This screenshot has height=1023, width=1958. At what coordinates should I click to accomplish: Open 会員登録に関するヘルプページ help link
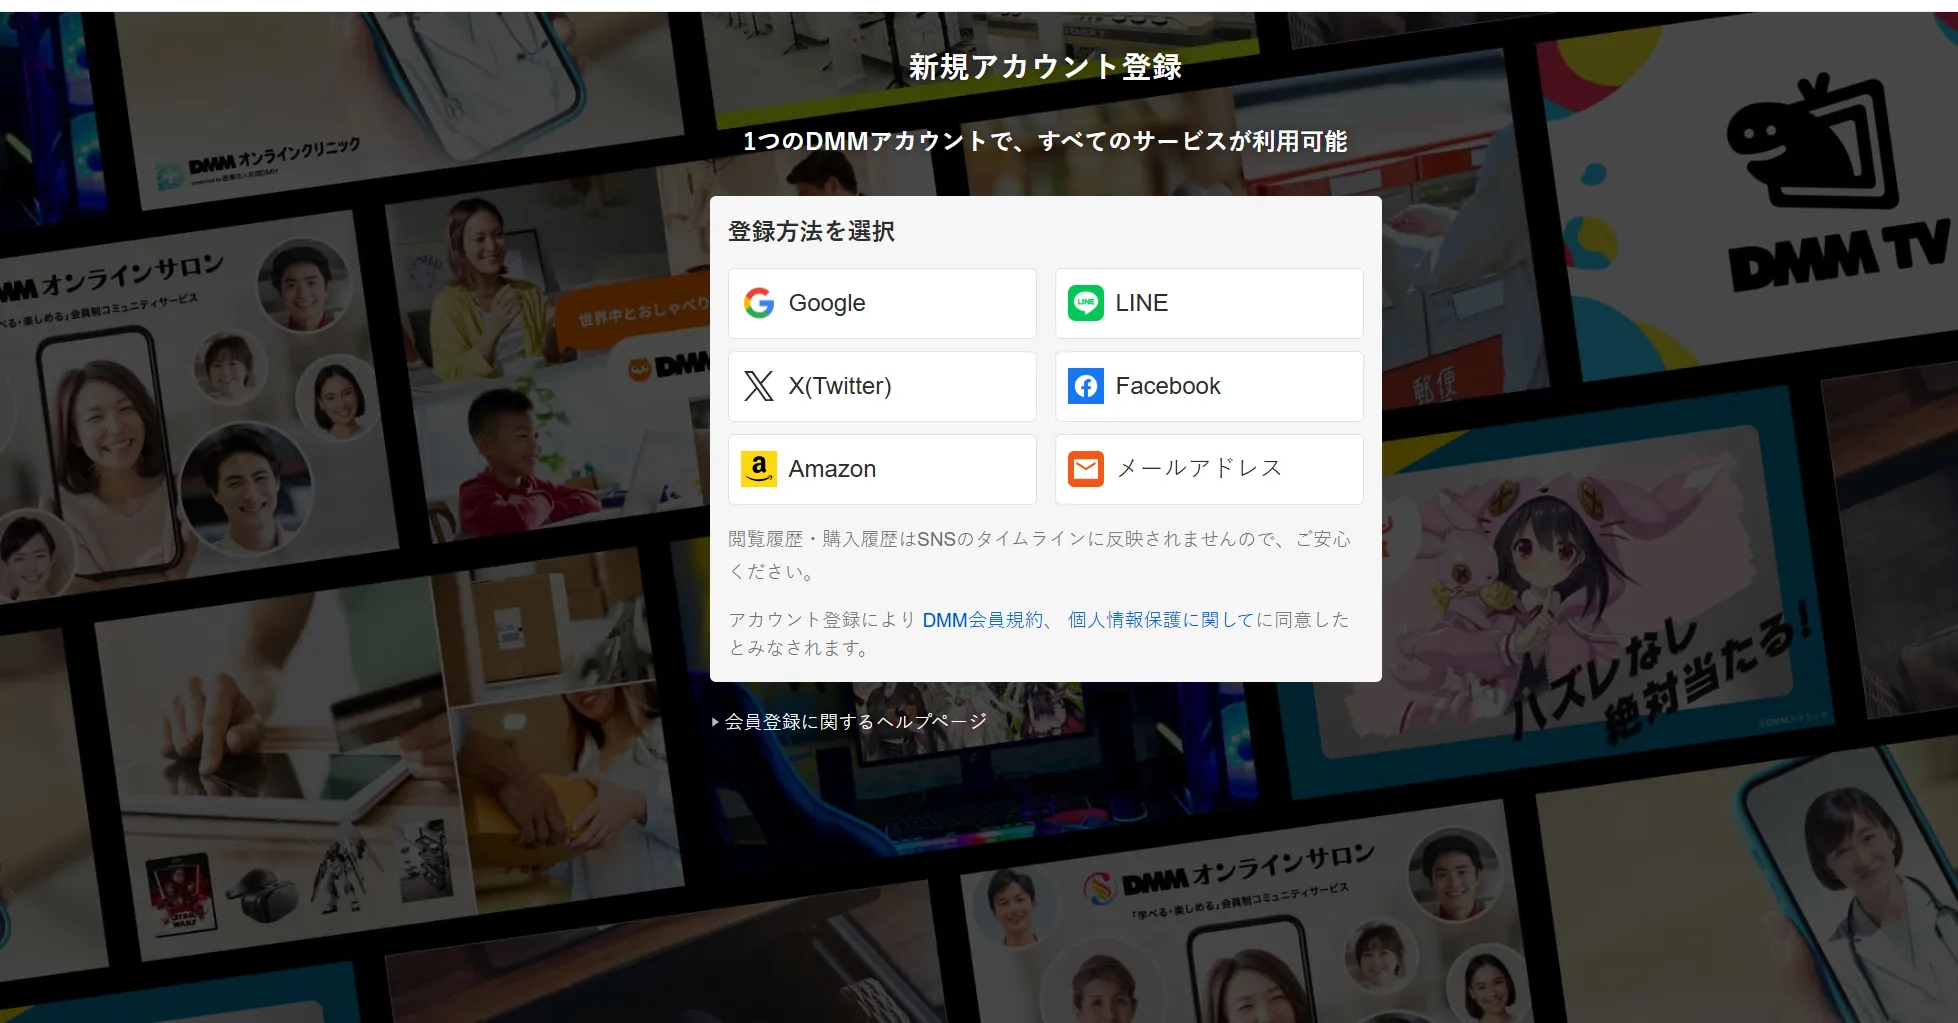tap(855, 722)
